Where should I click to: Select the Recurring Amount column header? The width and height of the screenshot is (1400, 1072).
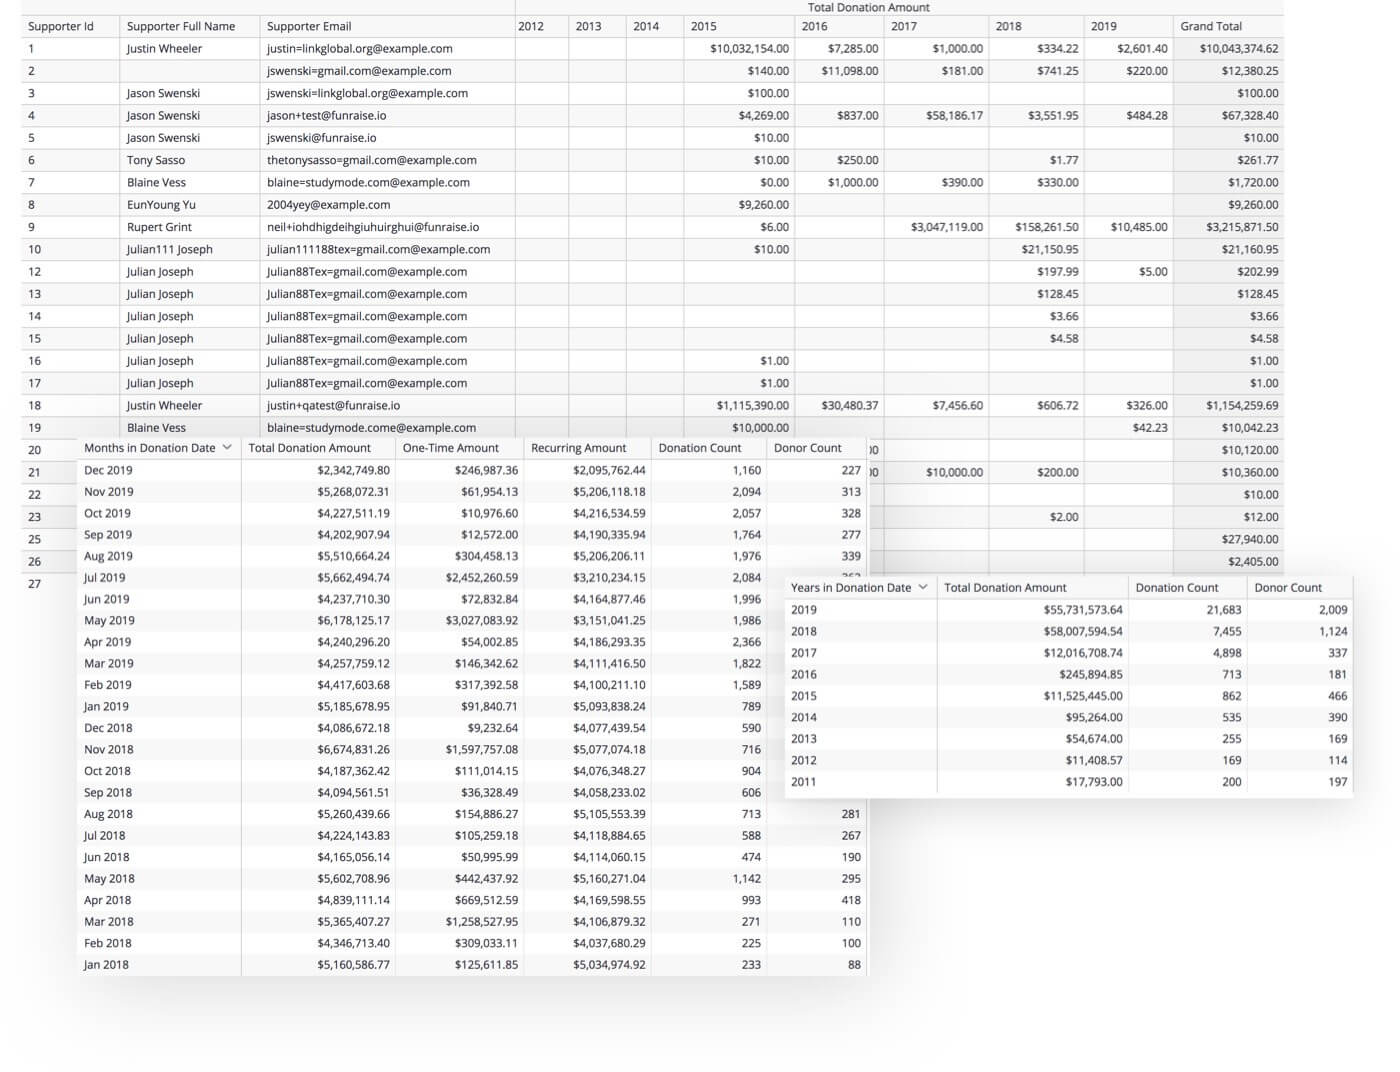point(580,448)
